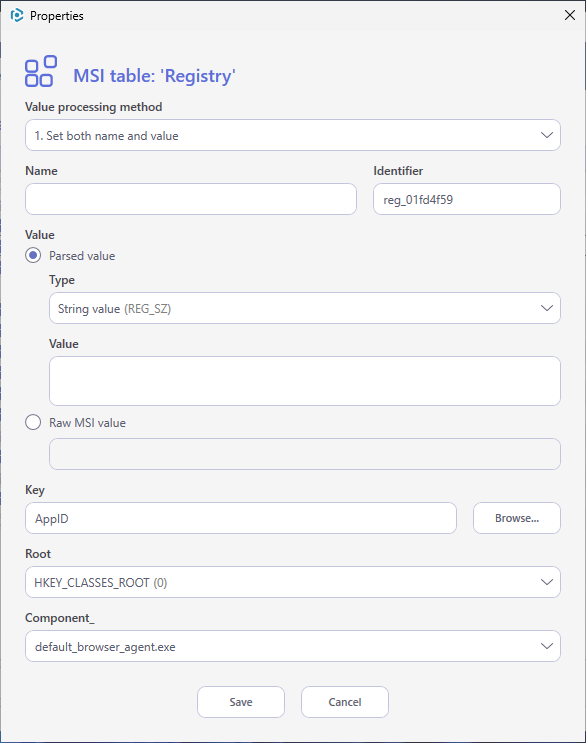Expand the Component_ dropdown list
This screenshot has width=586, height=743.
(293, 646)
